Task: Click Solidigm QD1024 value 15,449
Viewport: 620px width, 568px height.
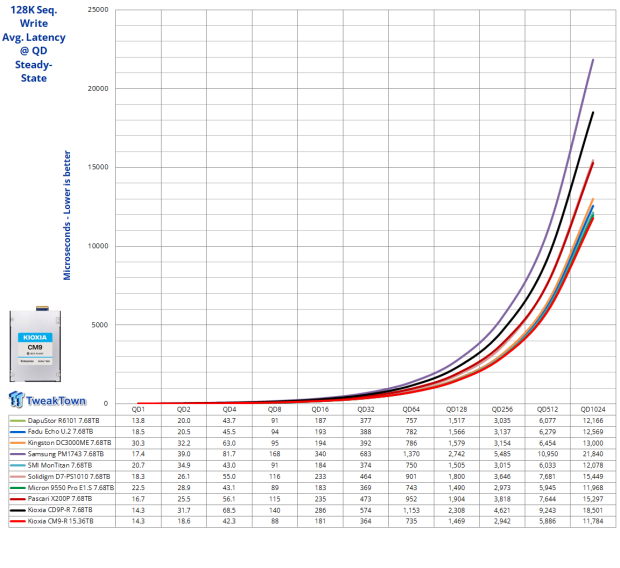Action: click(593, 477)
